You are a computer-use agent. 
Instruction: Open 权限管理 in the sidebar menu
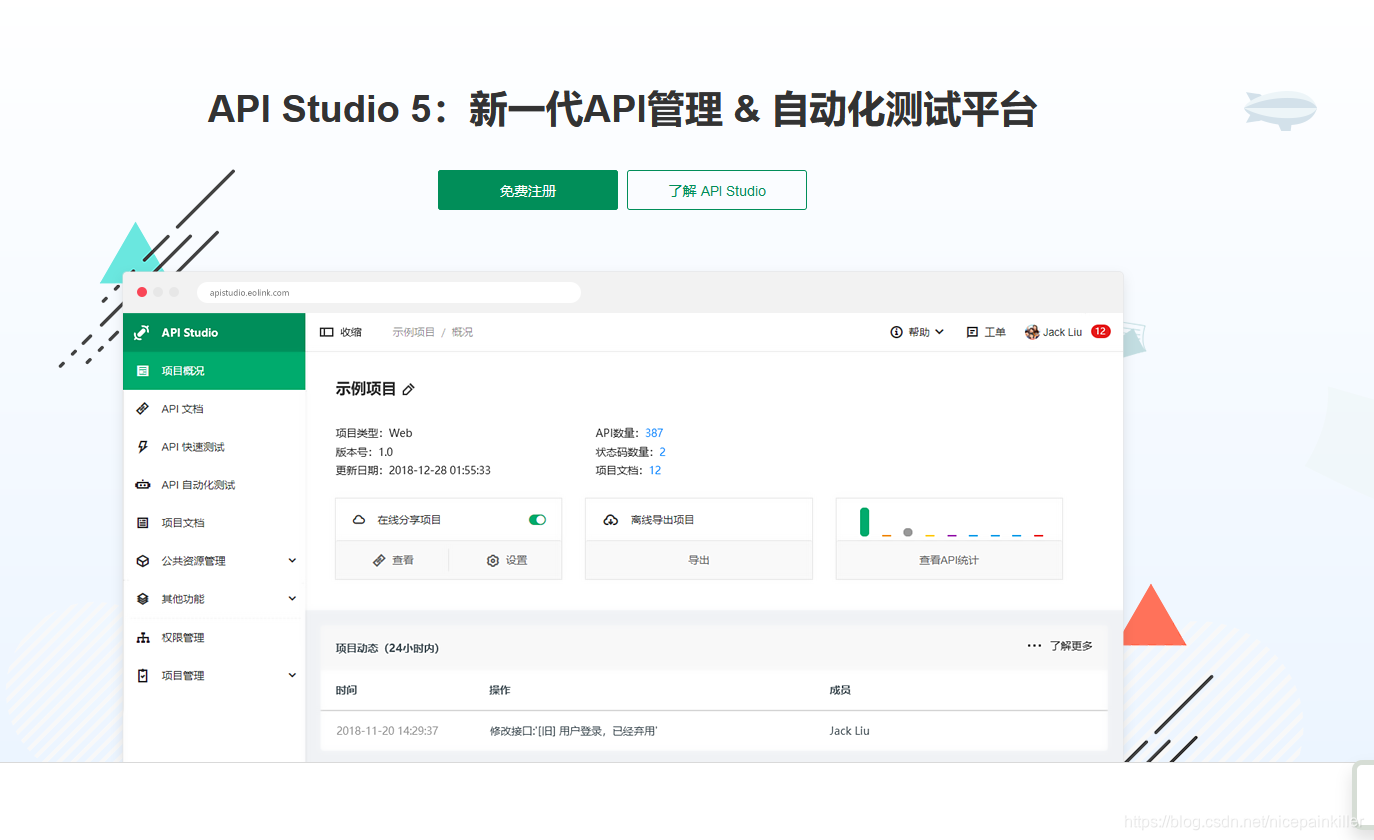tap(214, 637)
